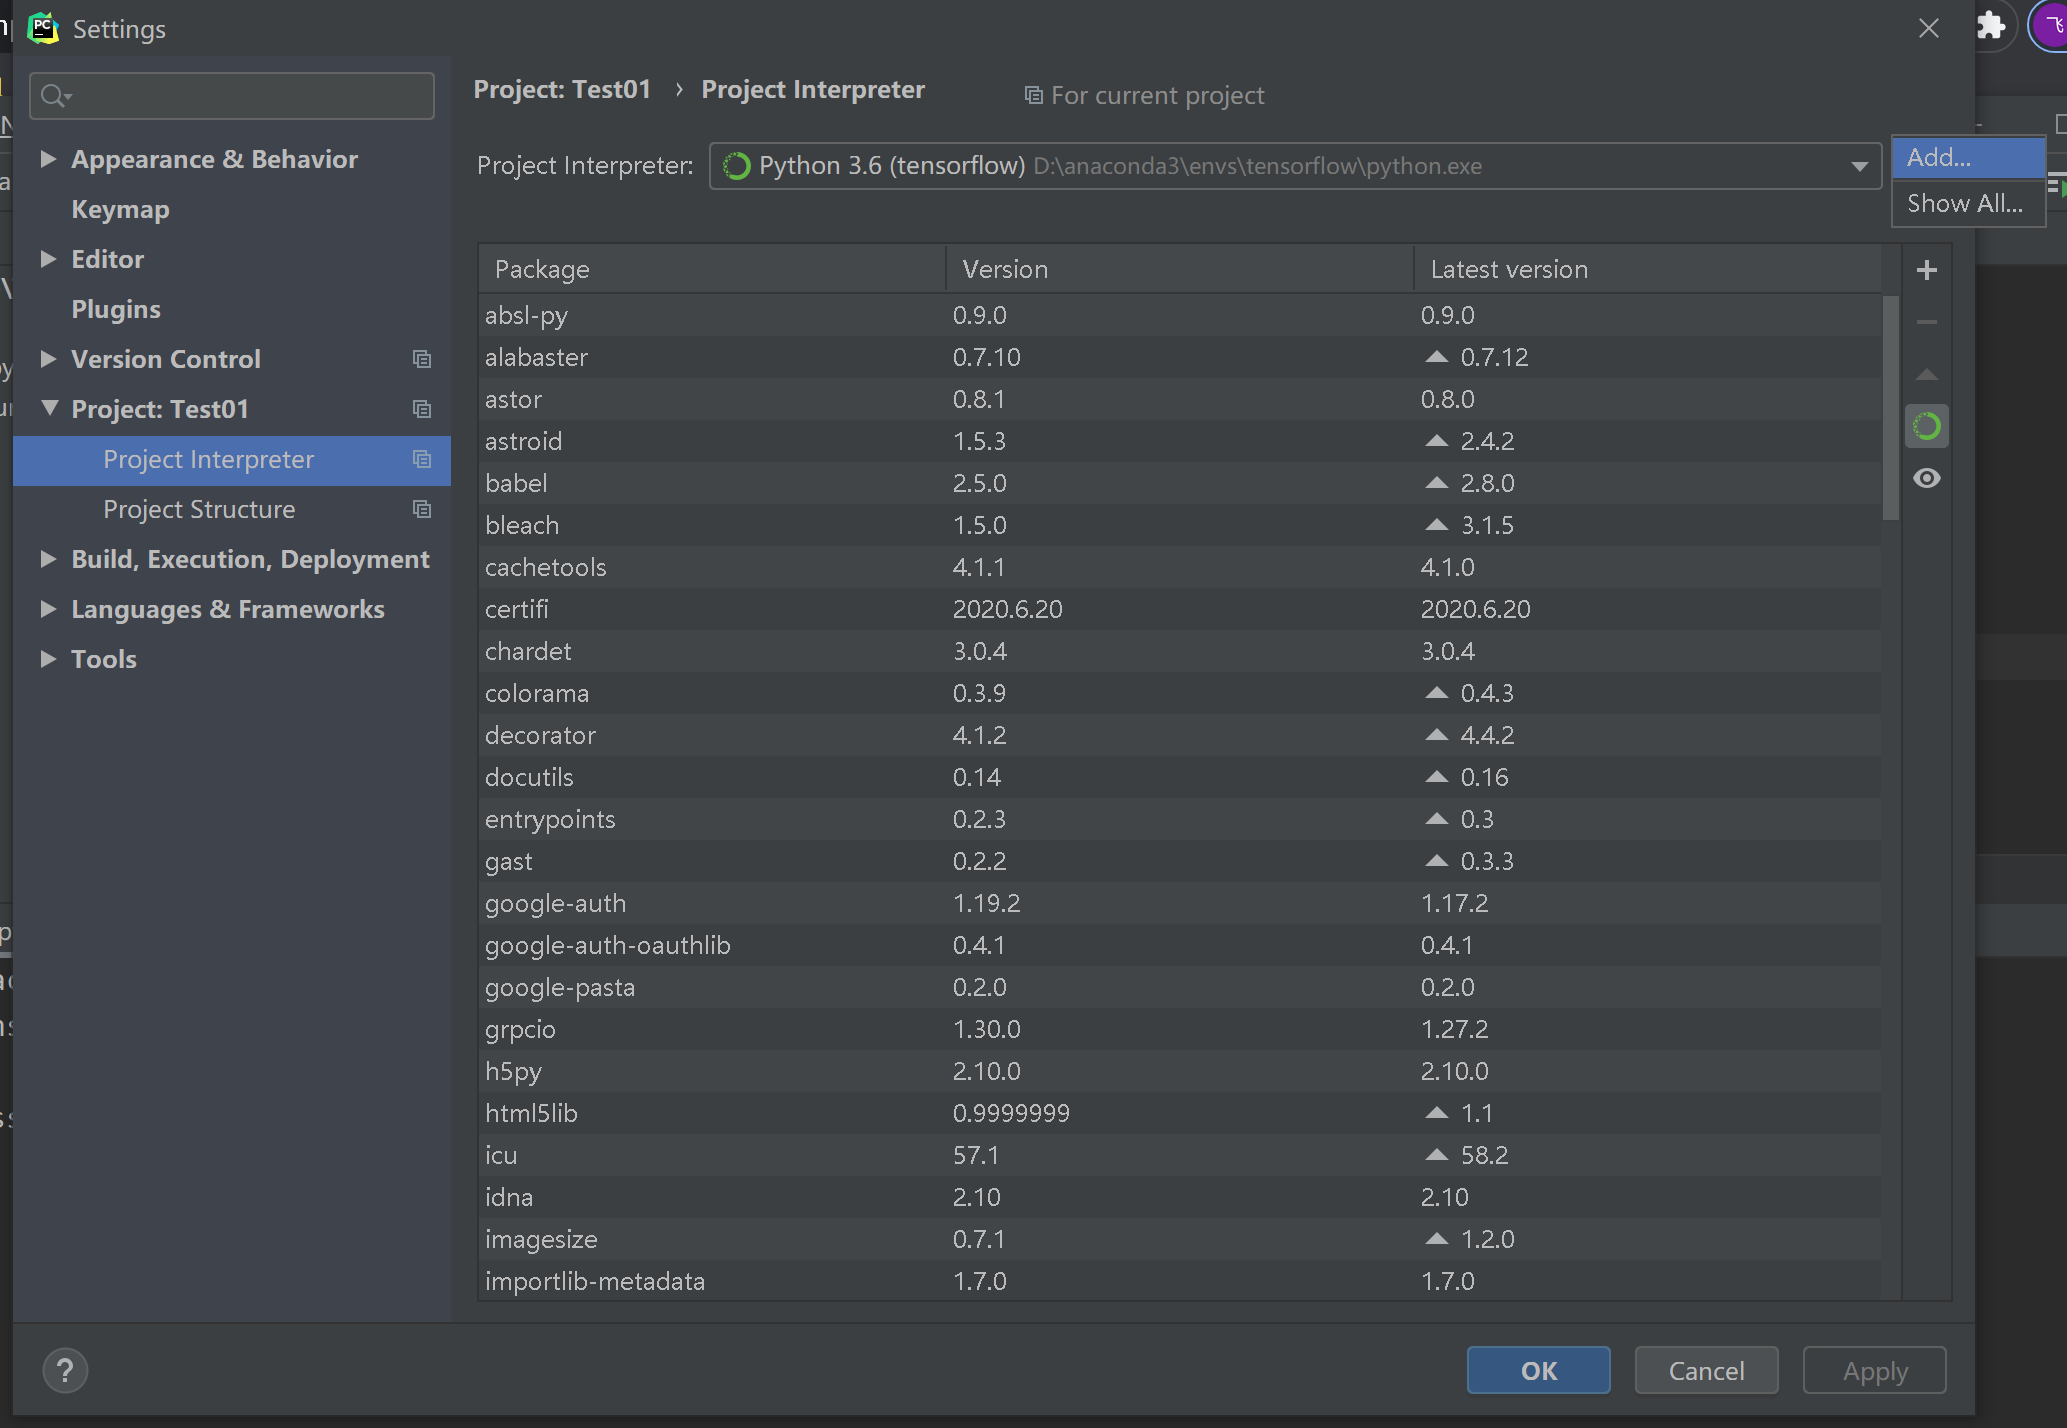This screenshot has width=2067, height=1428.
Task: Click copy icon next to Version Control
Action: tap(422, 359)
